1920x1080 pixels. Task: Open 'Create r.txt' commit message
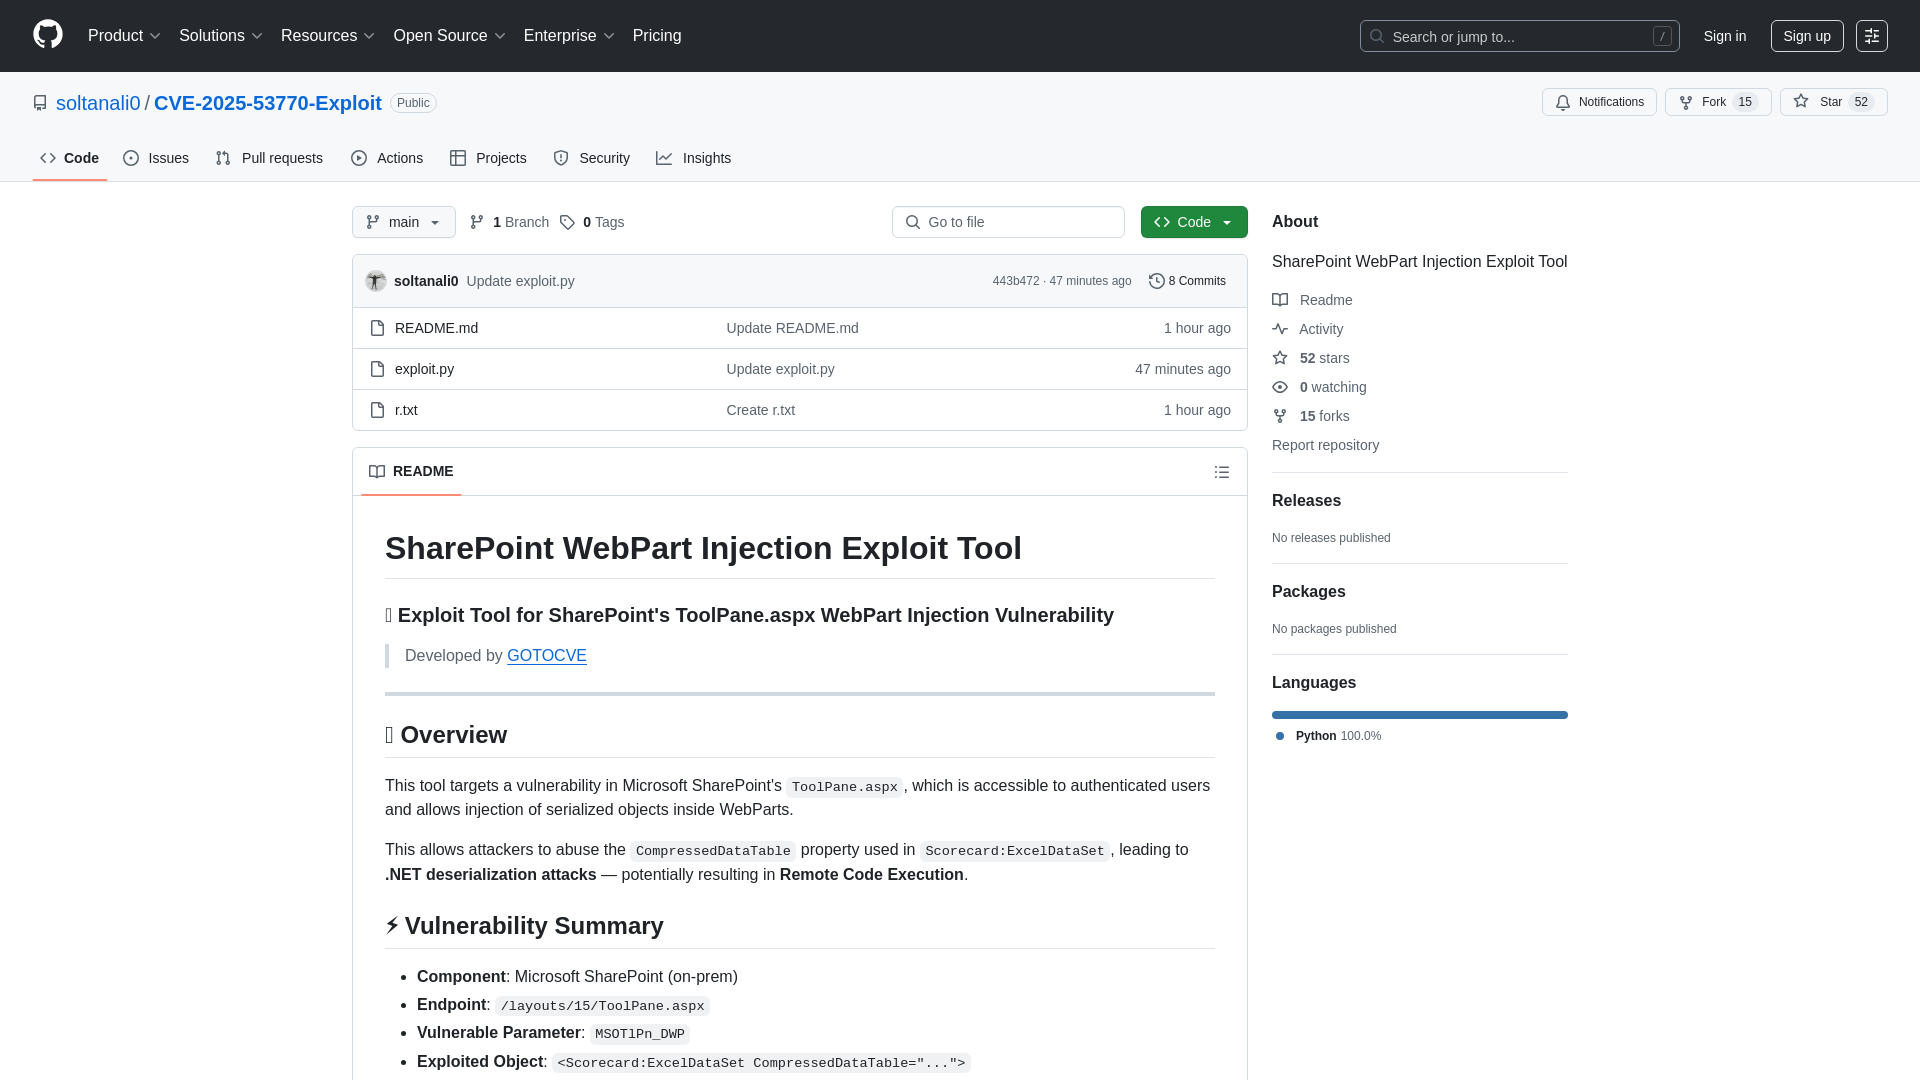click(x=761, y=410)
